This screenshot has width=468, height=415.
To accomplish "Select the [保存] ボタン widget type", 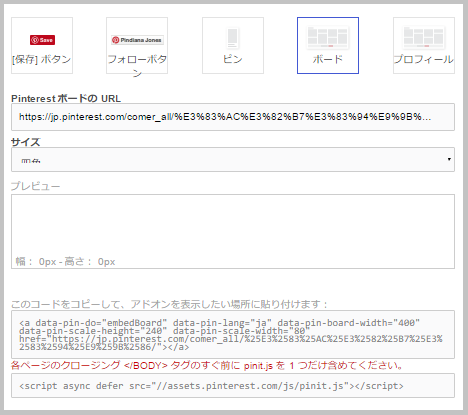I will tap(42, 45).
